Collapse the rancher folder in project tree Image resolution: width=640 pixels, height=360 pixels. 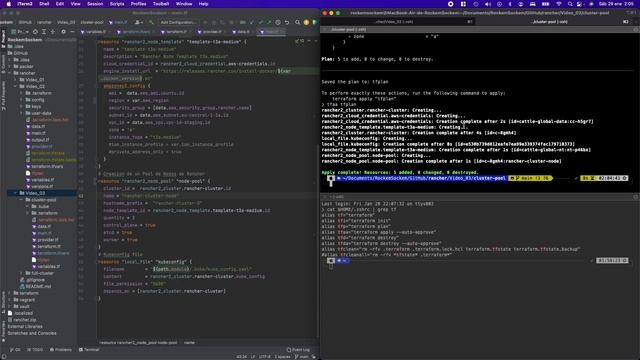tap(10, 73)
